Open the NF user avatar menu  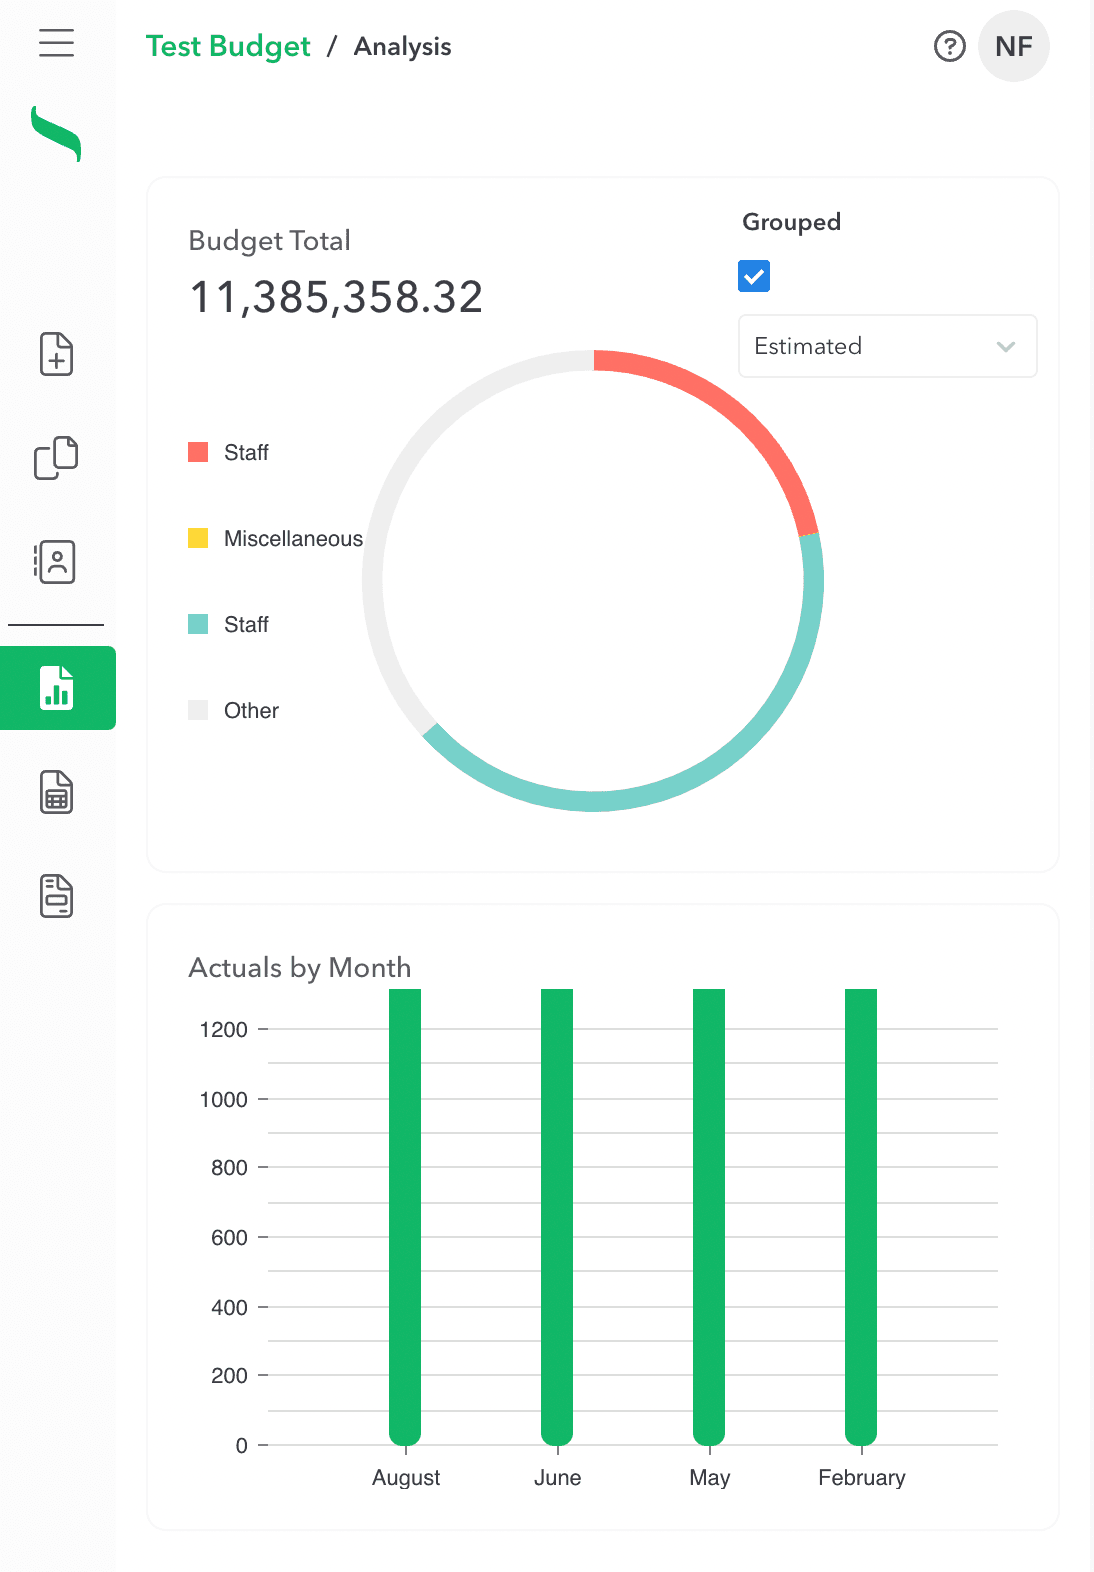[1014, 46]
